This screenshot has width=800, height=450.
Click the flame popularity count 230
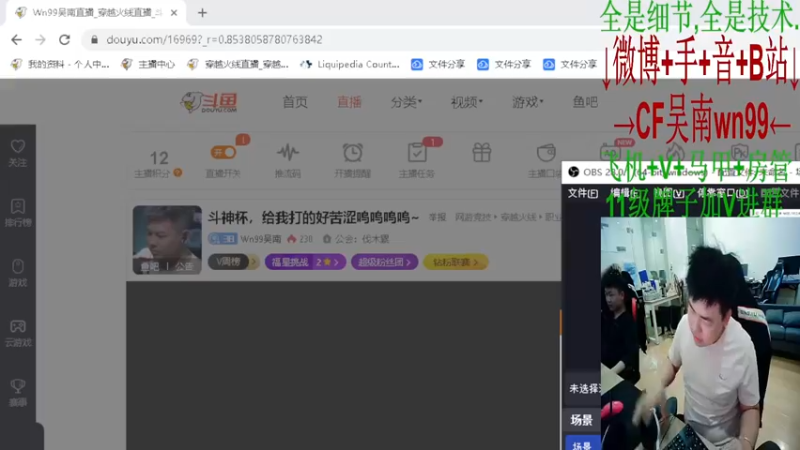point(300,239)
